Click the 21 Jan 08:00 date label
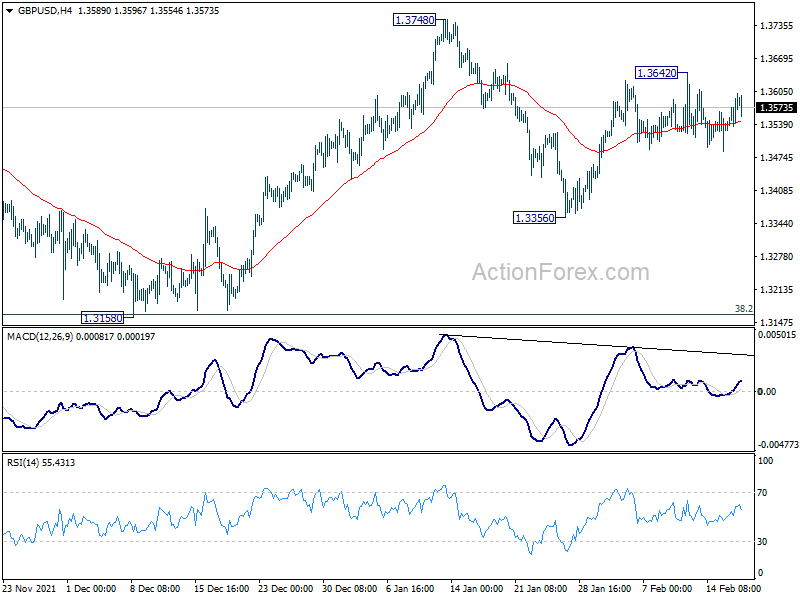 coord(540,588)
